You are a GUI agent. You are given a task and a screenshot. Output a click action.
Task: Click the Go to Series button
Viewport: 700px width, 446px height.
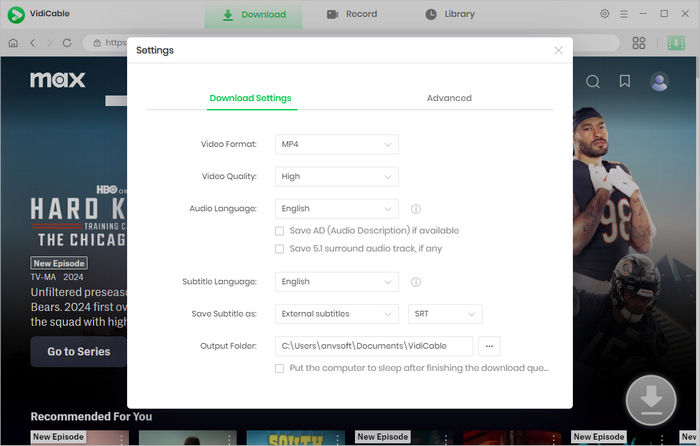79,351
